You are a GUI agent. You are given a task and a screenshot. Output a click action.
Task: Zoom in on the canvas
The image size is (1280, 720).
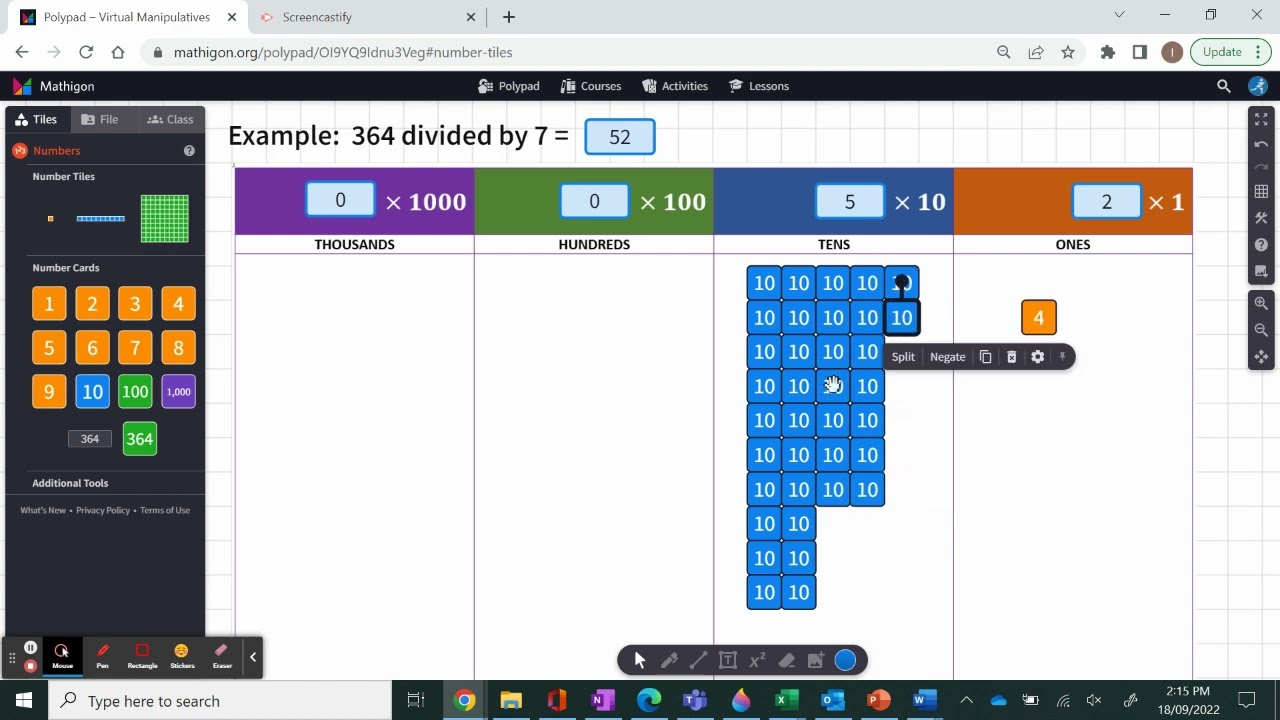click(x=1261, y=303)
